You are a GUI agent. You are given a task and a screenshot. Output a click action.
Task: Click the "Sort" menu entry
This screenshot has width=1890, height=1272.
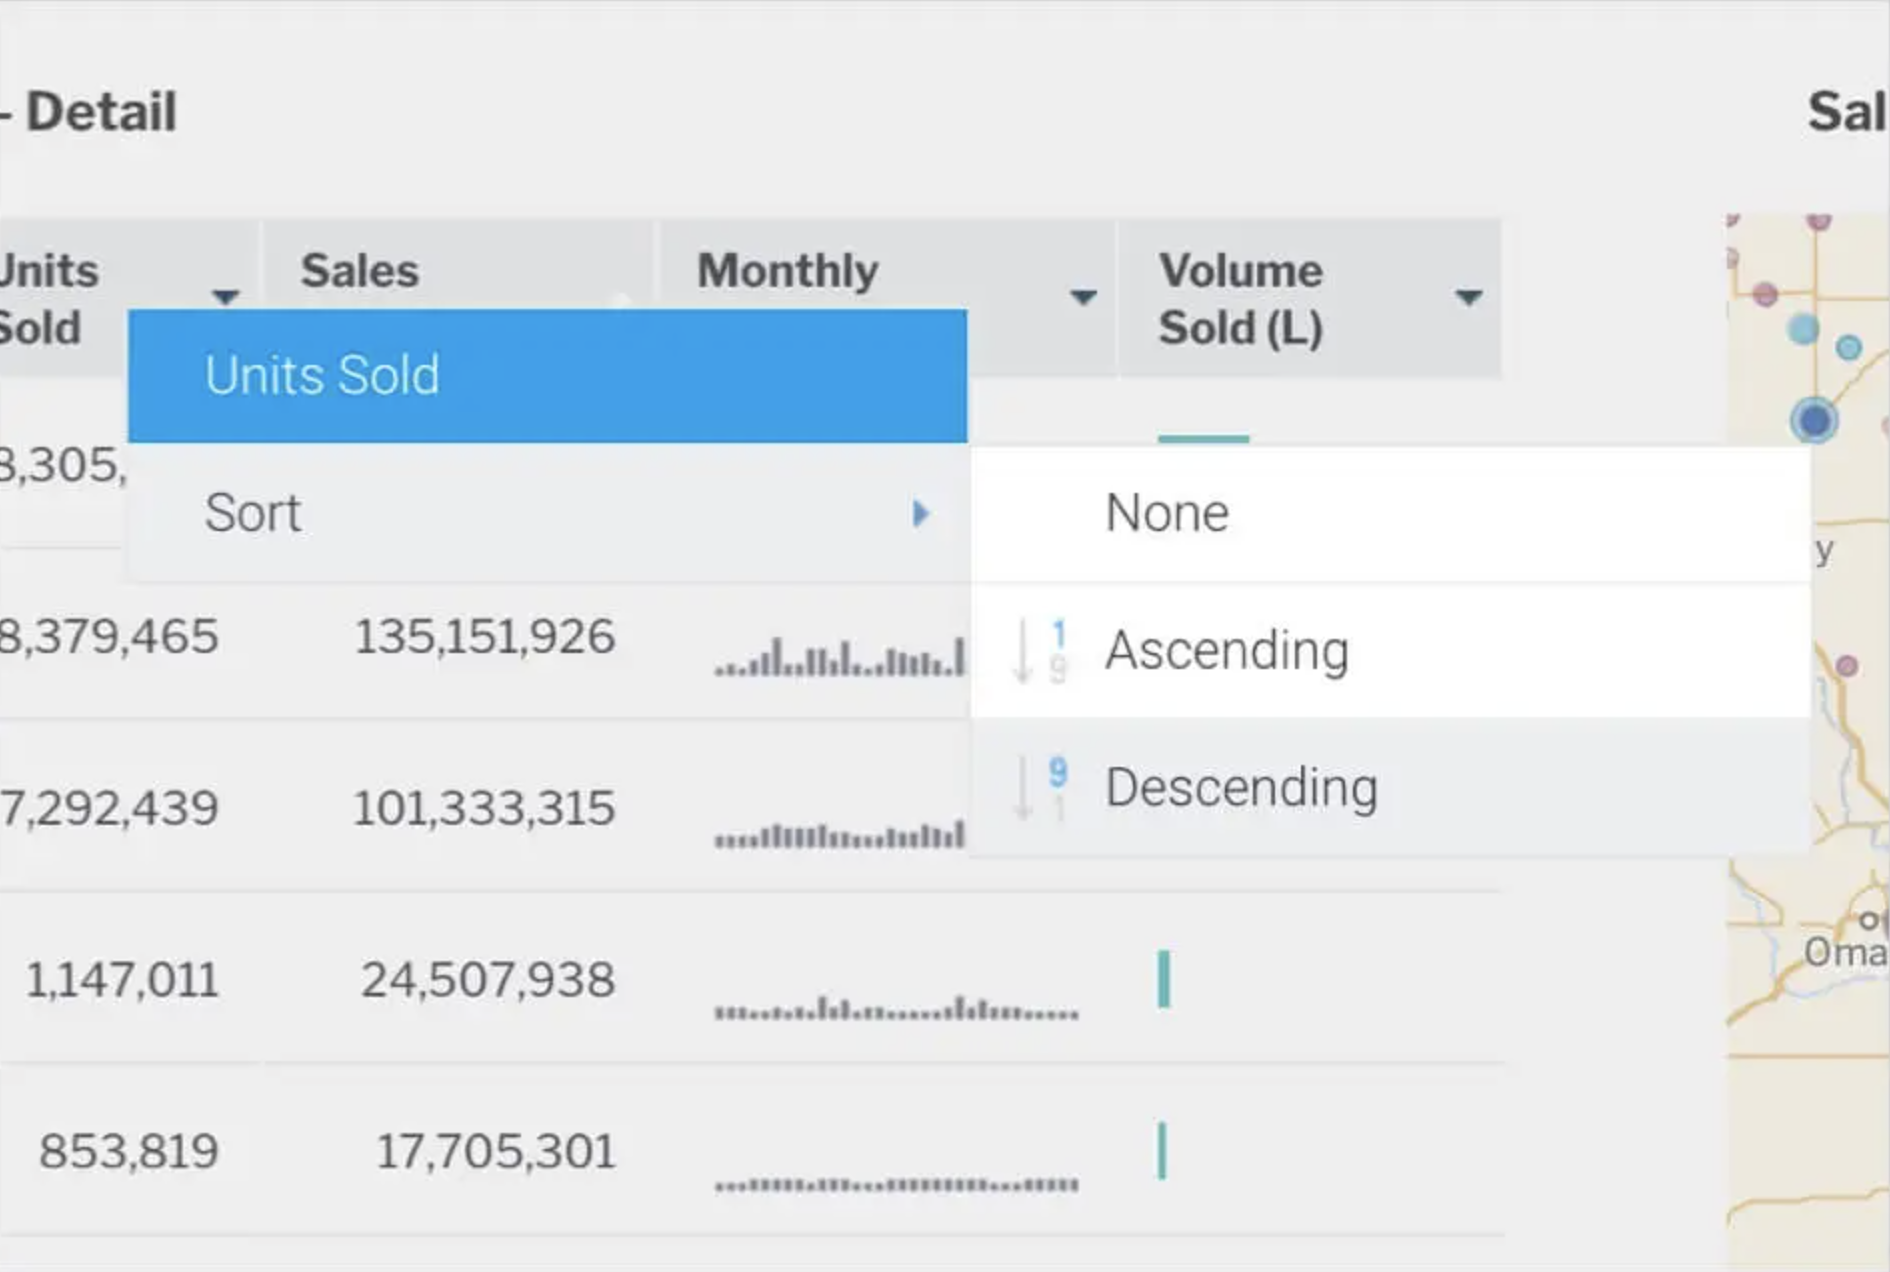(253, 513)
